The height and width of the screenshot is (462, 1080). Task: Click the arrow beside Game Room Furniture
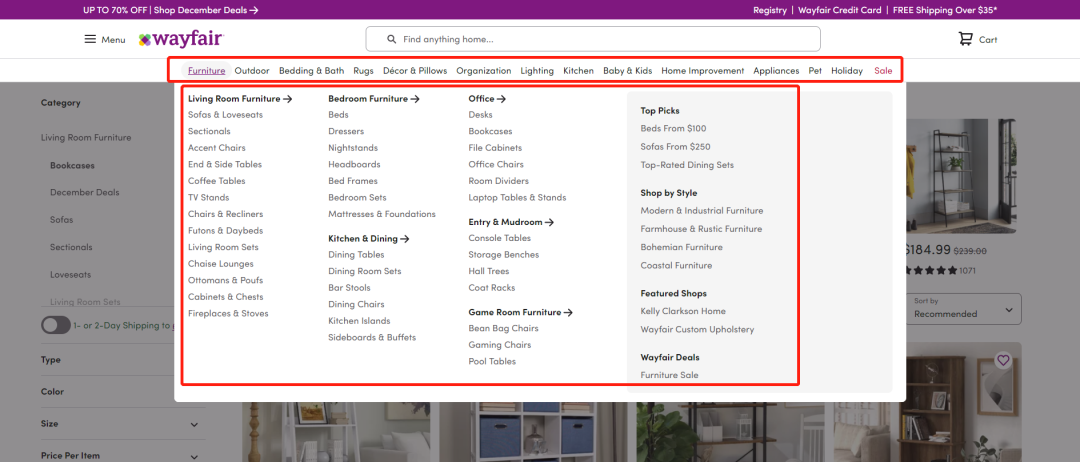tap(568, 312)
